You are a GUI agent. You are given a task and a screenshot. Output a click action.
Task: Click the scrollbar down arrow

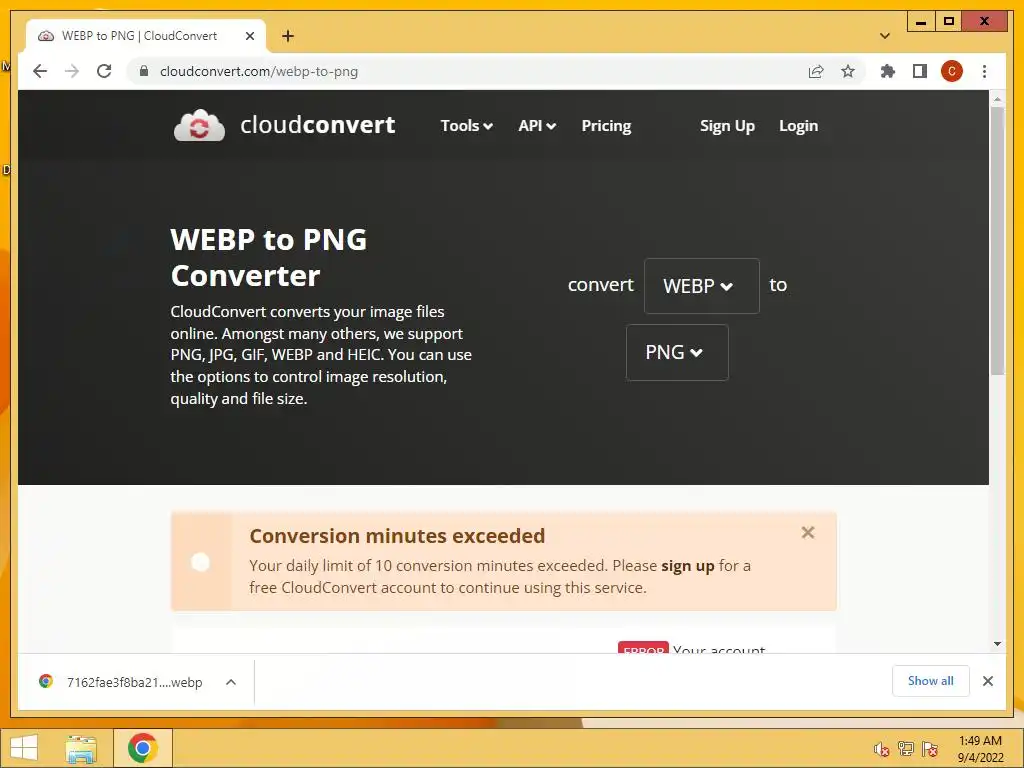coord(997,644)
